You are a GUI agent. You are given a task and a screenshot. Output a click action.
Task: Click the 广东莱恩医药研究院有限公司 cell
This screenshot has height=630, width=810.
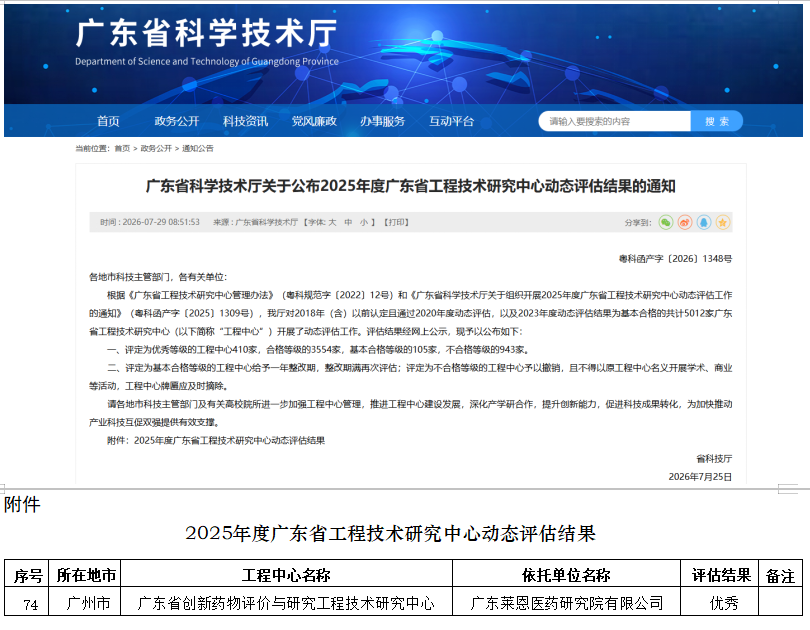pyautogui.click(x=567, y=603)
